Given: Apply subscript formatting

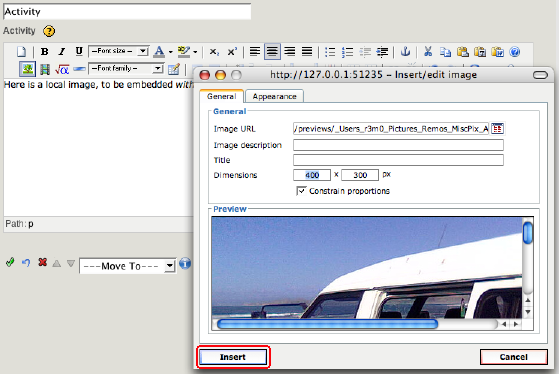Looking at the screenshot, I should click(x=214, y=52).
